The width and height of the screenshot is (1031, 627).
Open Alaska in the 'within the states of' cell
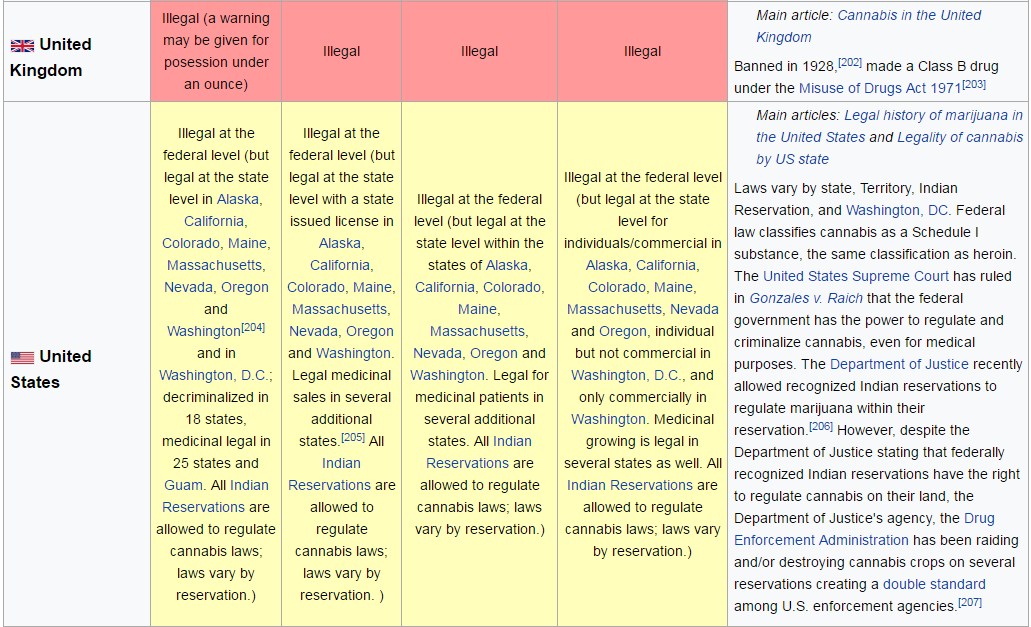pos(507,266)
